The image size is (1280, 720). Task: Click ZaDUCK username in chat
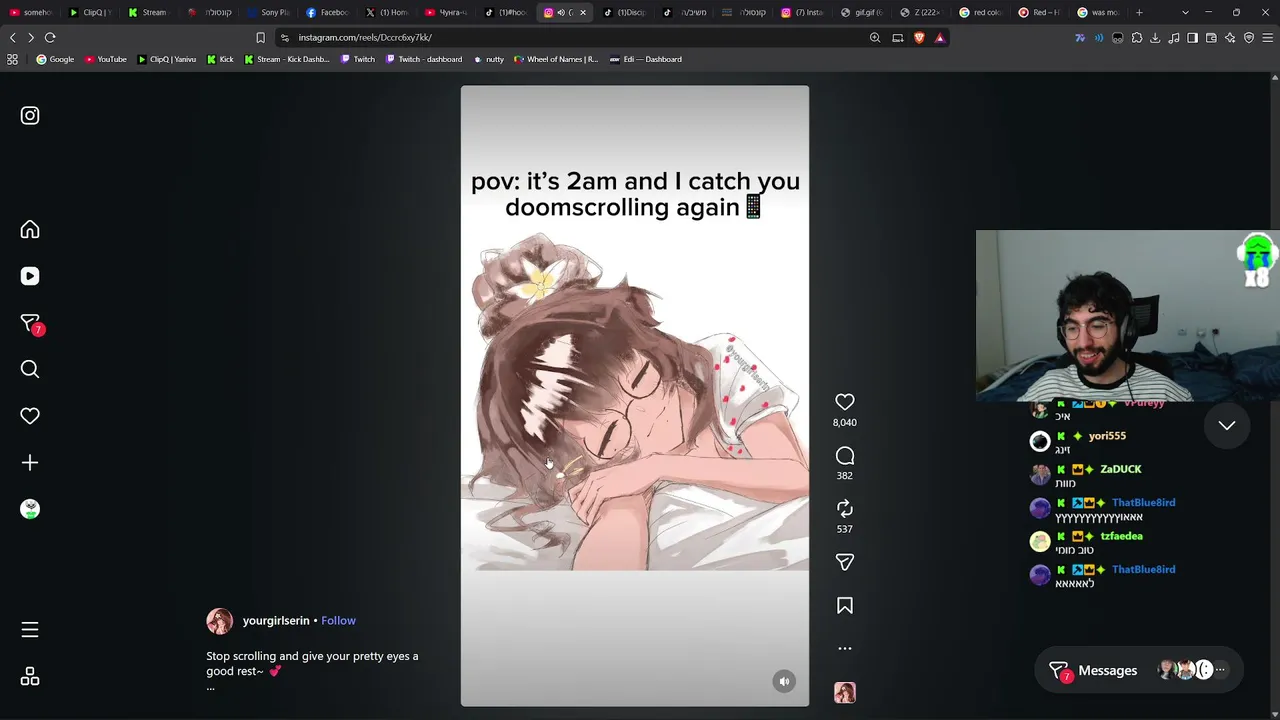[x=1121, y=469]
